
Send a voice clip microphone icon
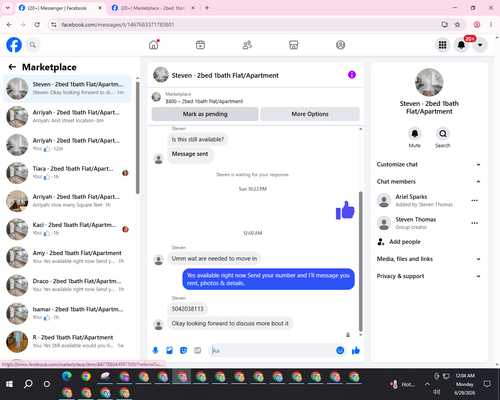tap(155, 350)
